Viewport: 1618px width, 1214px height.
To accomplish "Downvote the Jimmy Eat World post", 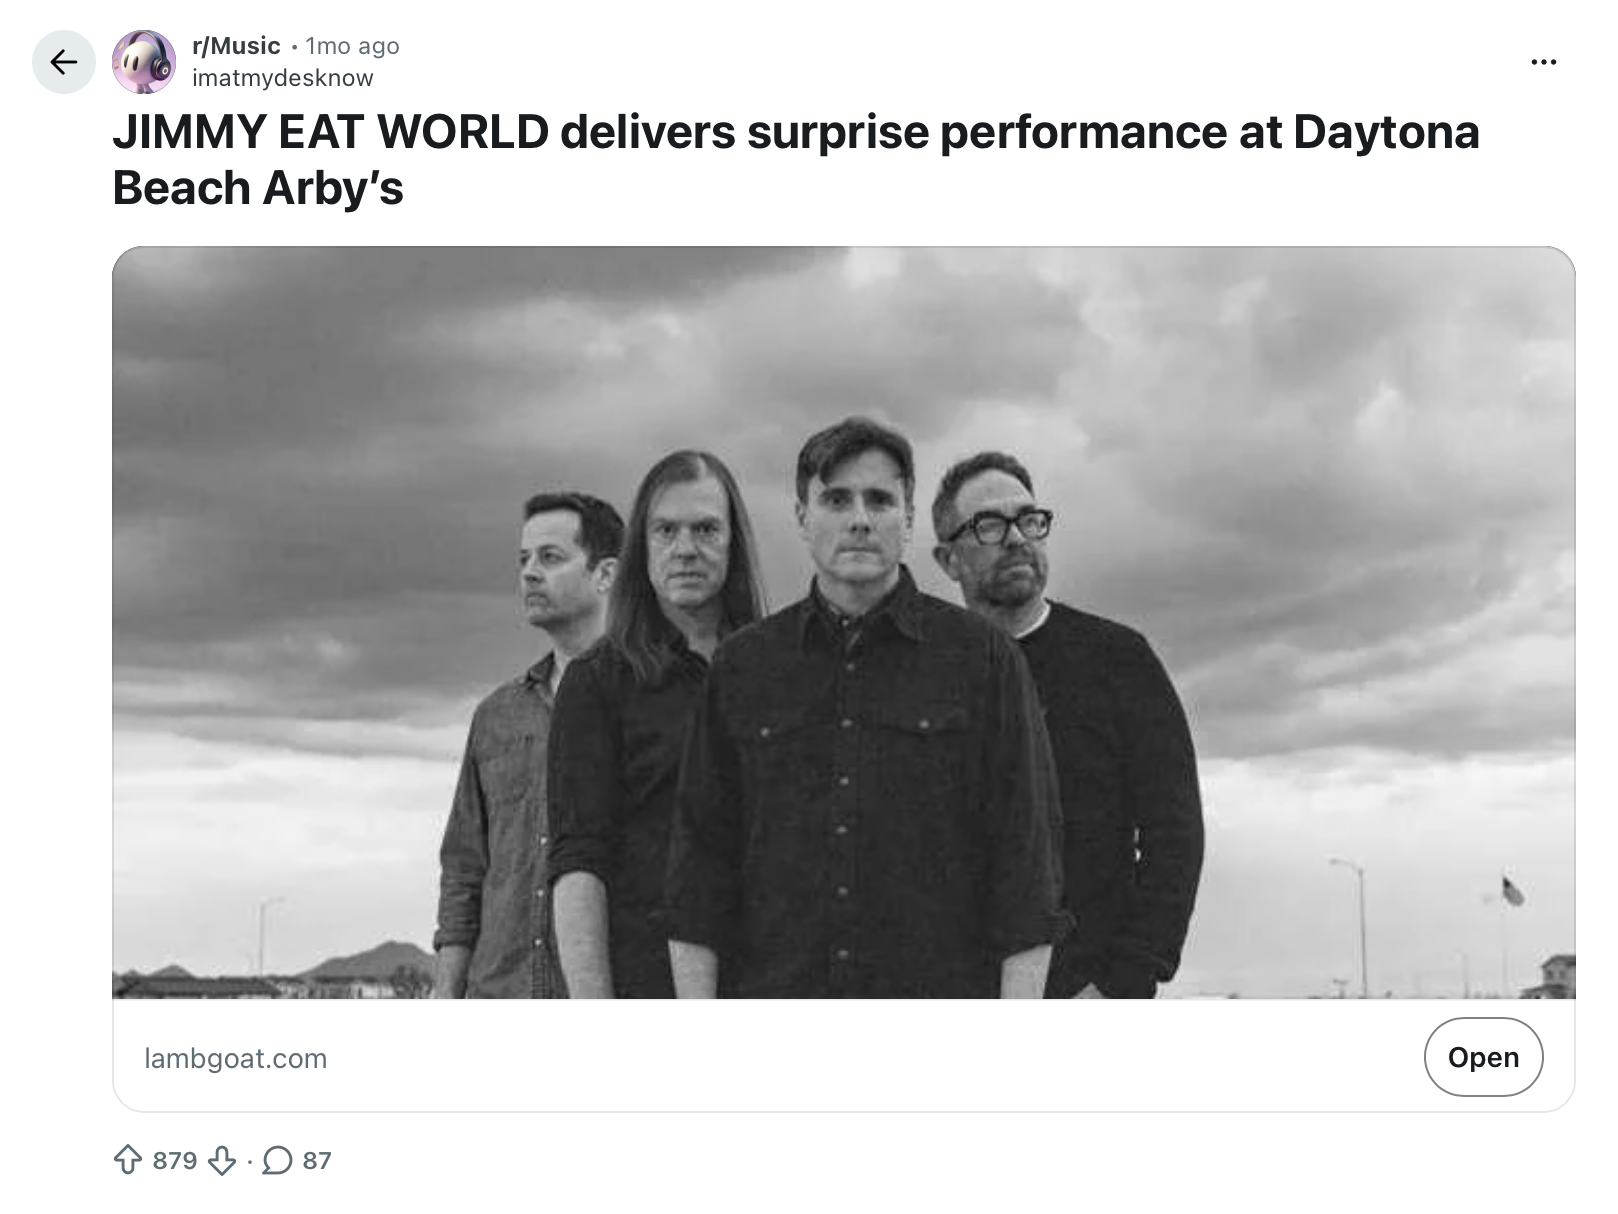I will pos(221,1160).
